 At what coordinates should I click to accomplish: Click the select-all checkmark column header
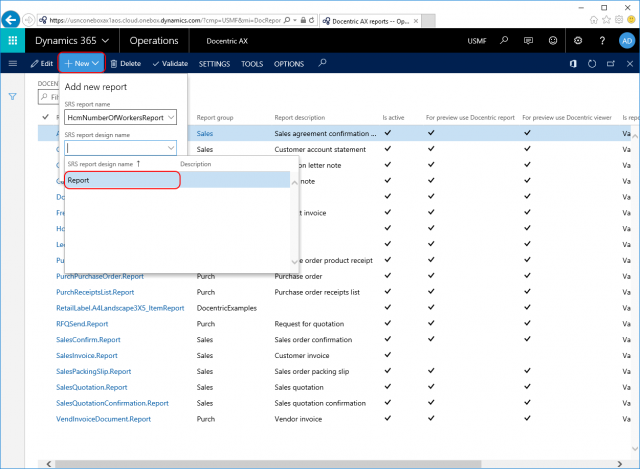[45, 117]
